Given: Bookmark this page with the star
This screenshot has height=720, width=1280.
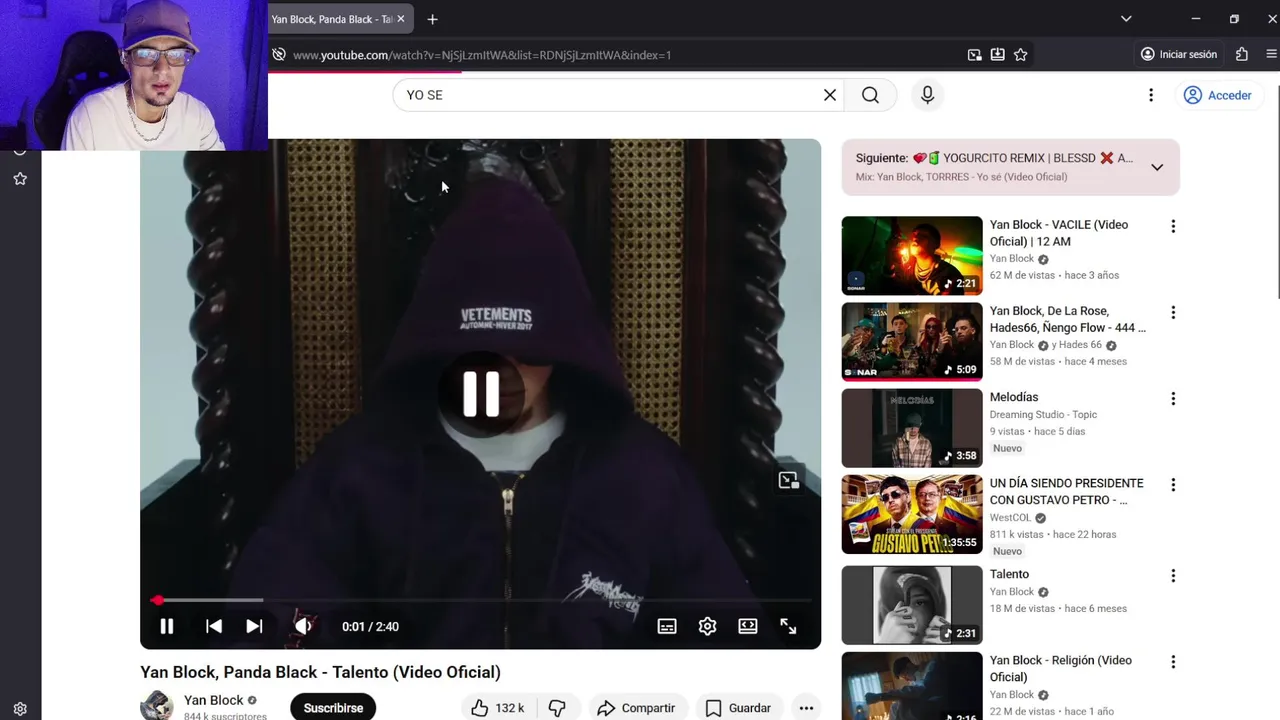Looking at the screenshot, I should (x=1020, y=55).
